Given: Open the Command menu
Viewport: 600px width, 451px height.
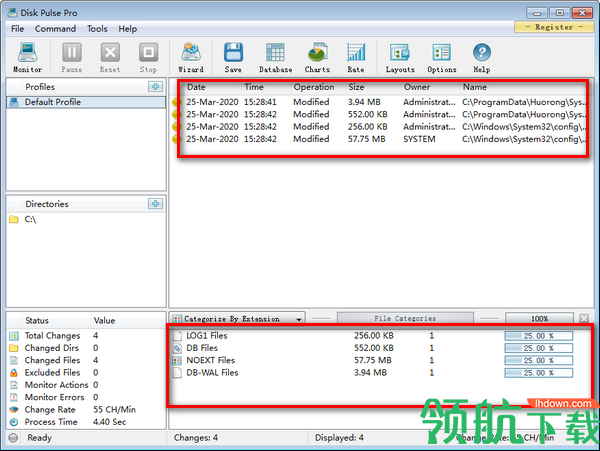Looking at the screenshot, I should 55,29.
